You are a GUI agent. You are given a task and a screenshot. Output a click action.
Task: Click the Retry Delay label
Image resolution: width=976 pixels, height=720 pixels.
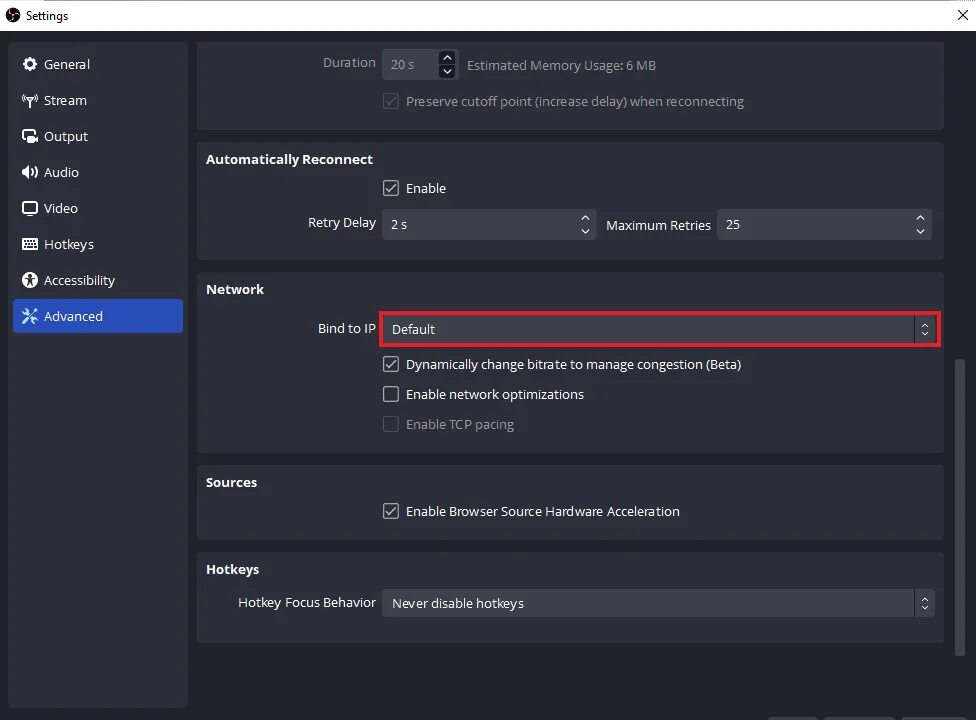pyautogui.click(x=342, y=223)
